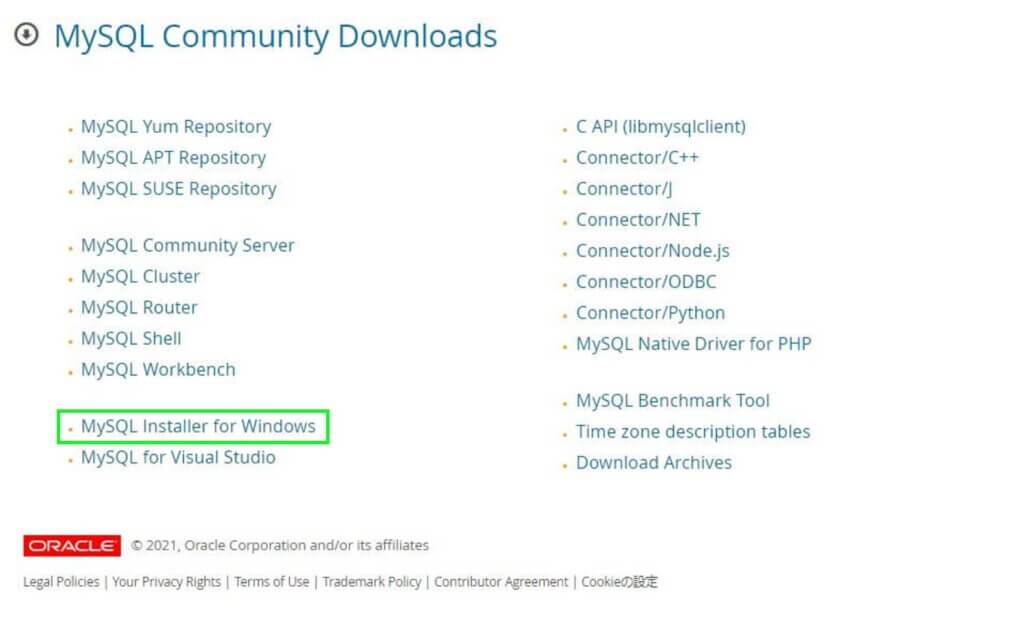Screen dimensions: 1024x625
Task: Open MySQL for Visual Studio link
Action: (178, 457)
